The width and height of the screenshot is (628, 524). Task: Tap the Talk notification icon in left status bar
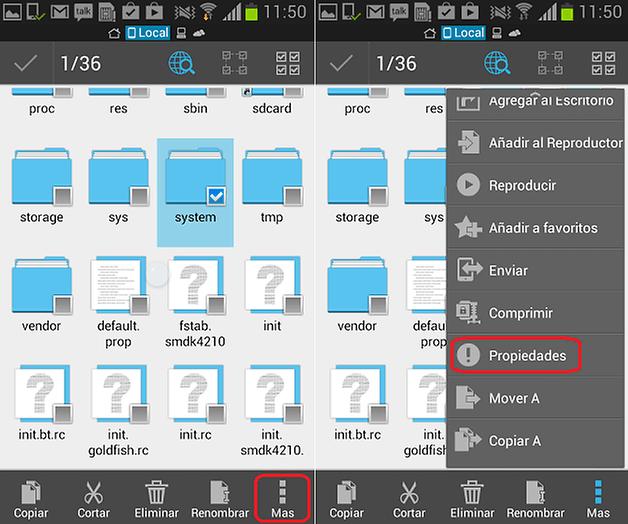click(x=83, y=12)
